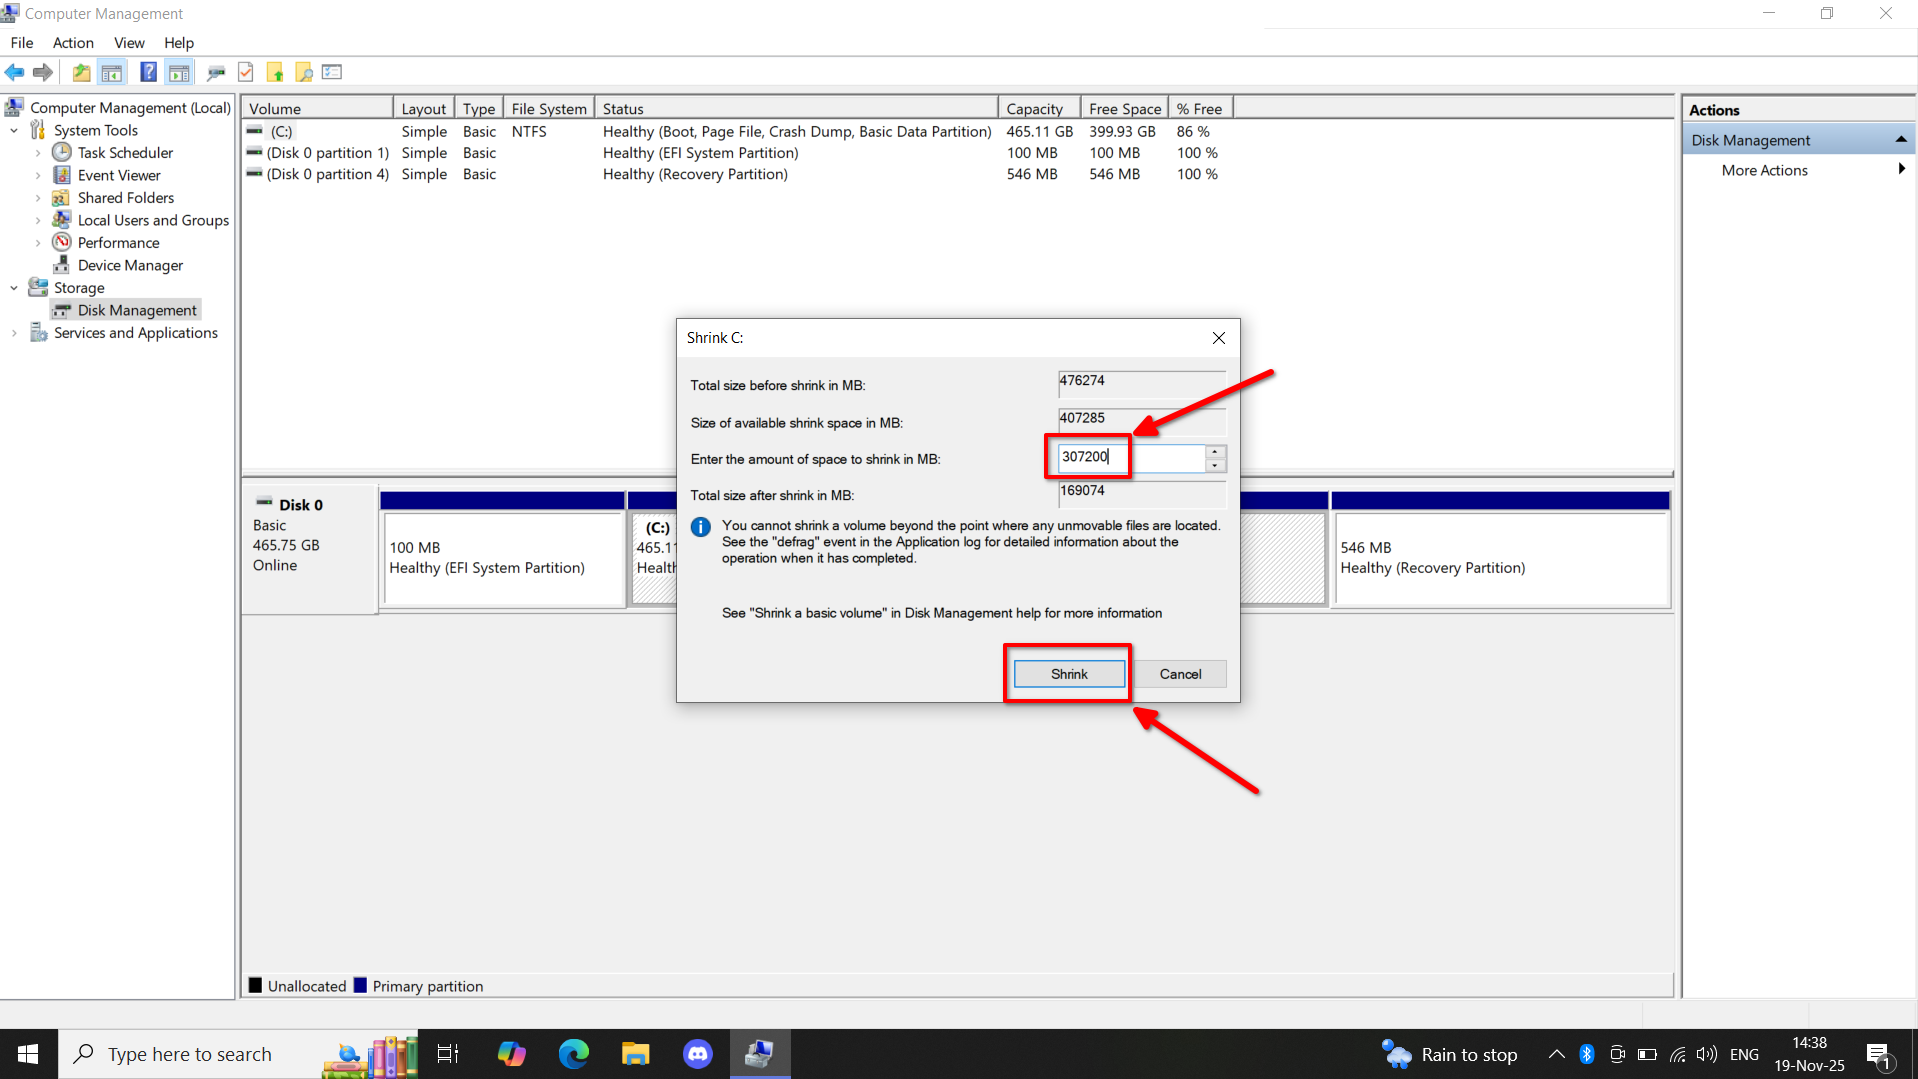The width and height of the screenshot is (1918, 1079).
Task: Expand the More Actions submenu arrow
Action: point(1900,170)
